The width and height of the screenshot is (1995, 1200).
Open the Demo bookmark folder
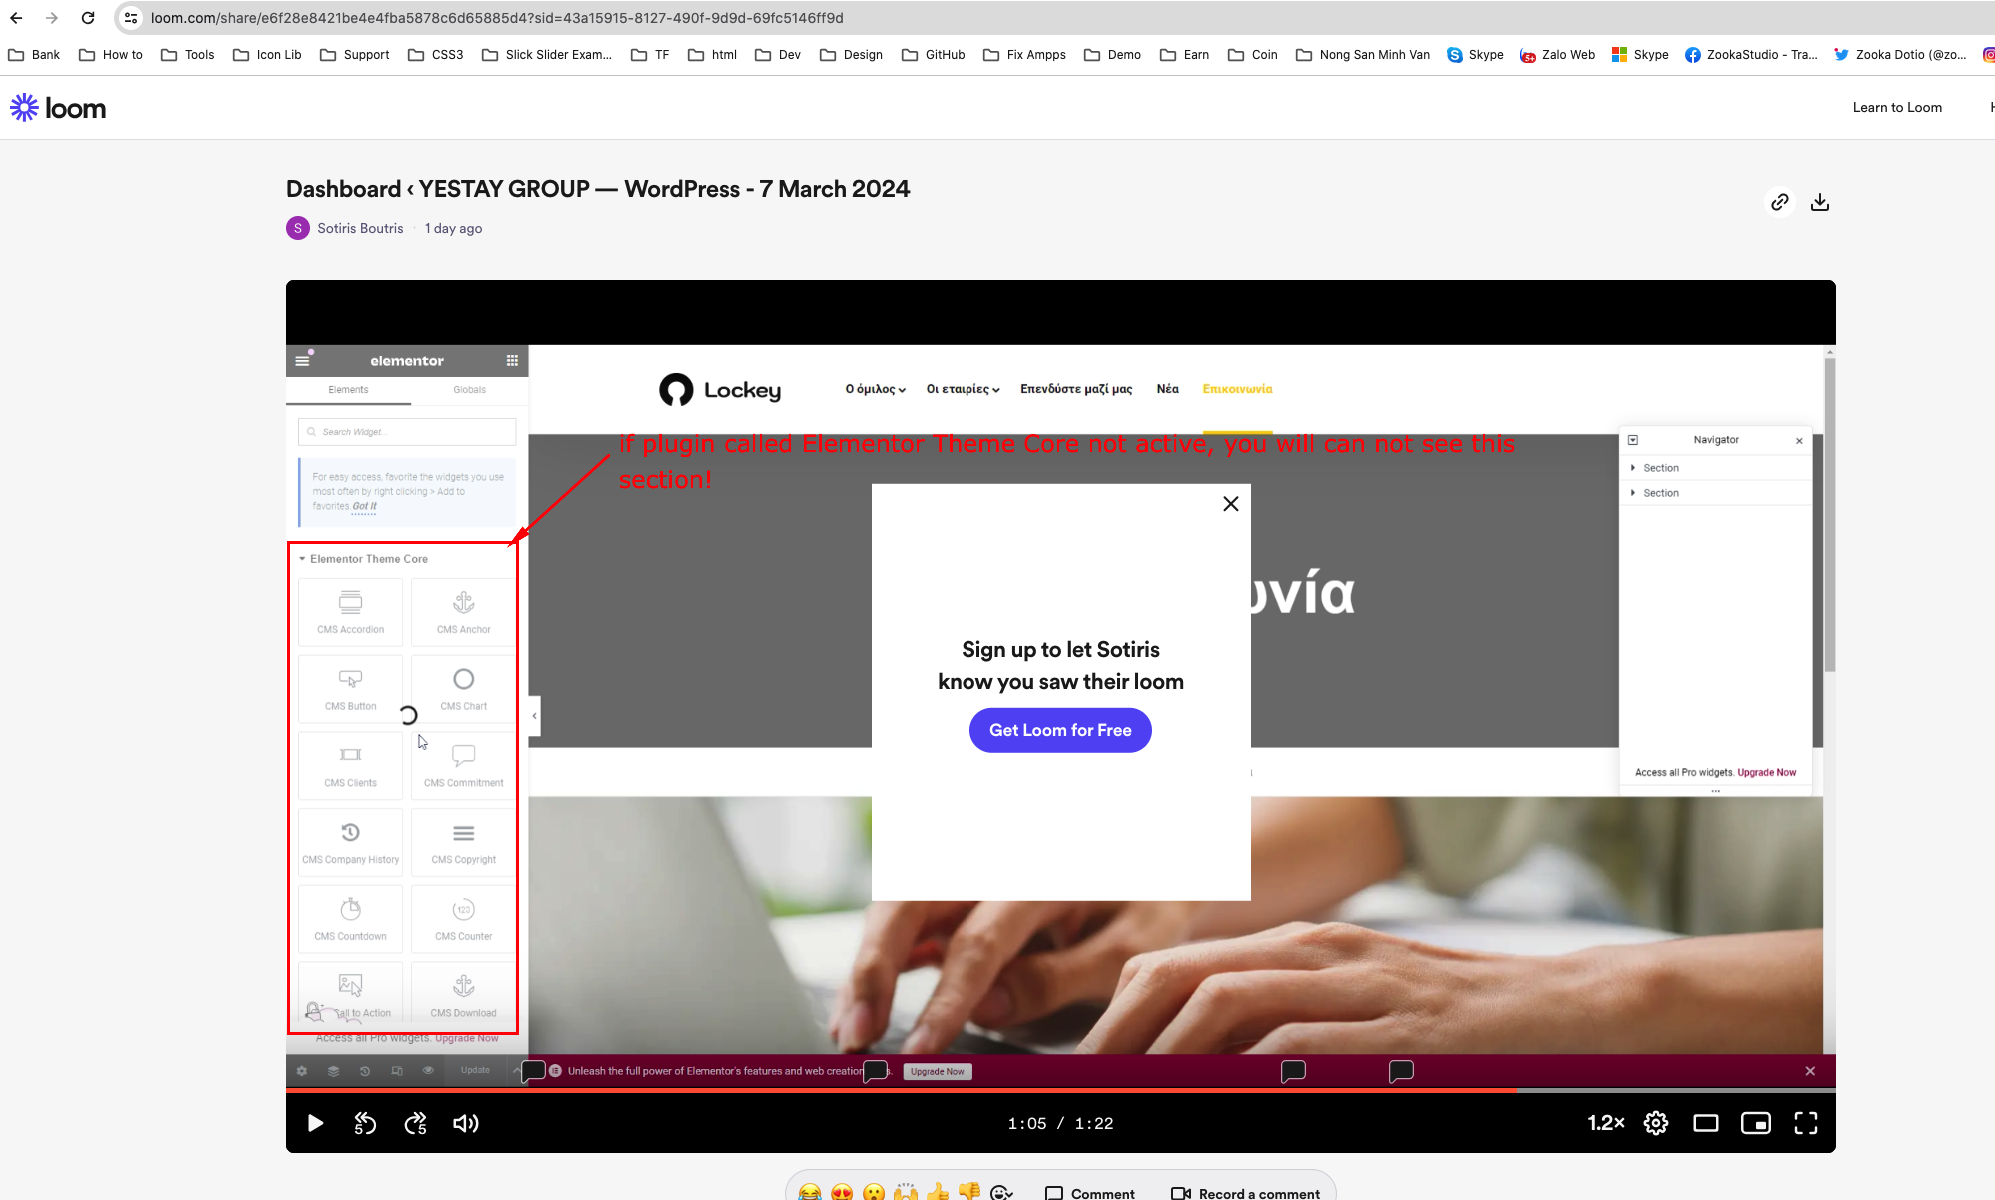click(1113, 55)
